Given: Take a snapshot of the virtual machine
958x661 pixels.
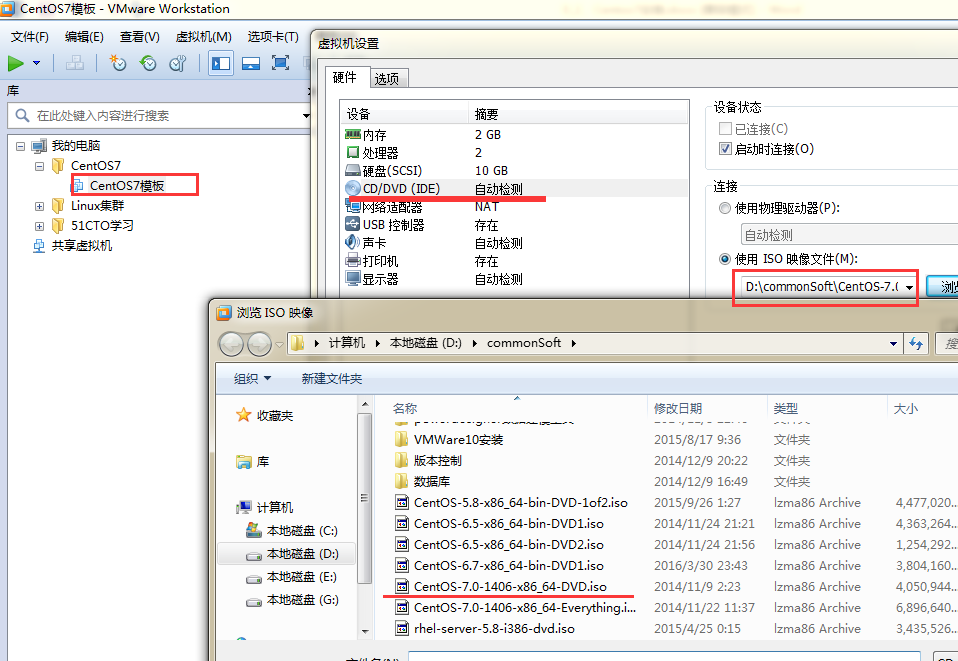Looking at the screenshot, I should (x=117, y=63).
